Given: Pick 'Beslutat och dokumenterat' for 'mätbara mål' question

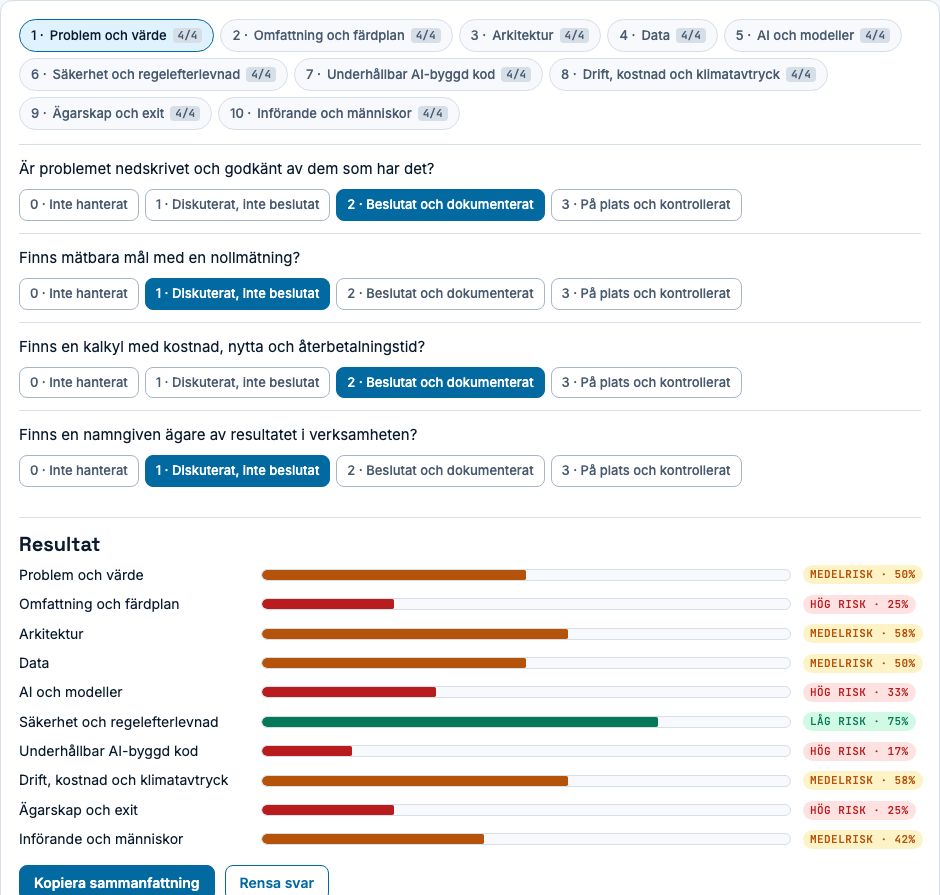Looking at the screenshot, I should click(440, 294).
